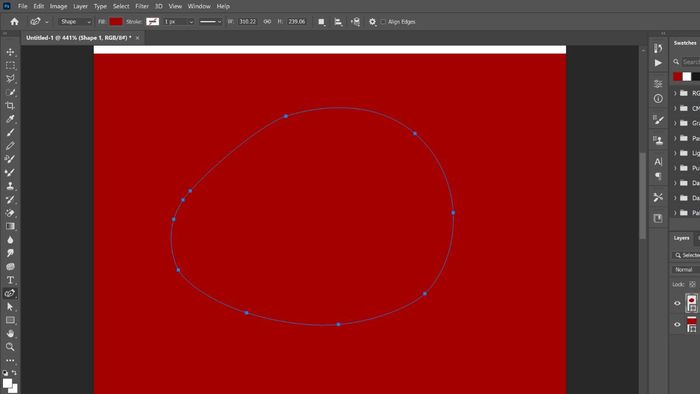Select the Curvature Pen tool in toolbar
Screen dimensions: 700x394
[10, 293]
